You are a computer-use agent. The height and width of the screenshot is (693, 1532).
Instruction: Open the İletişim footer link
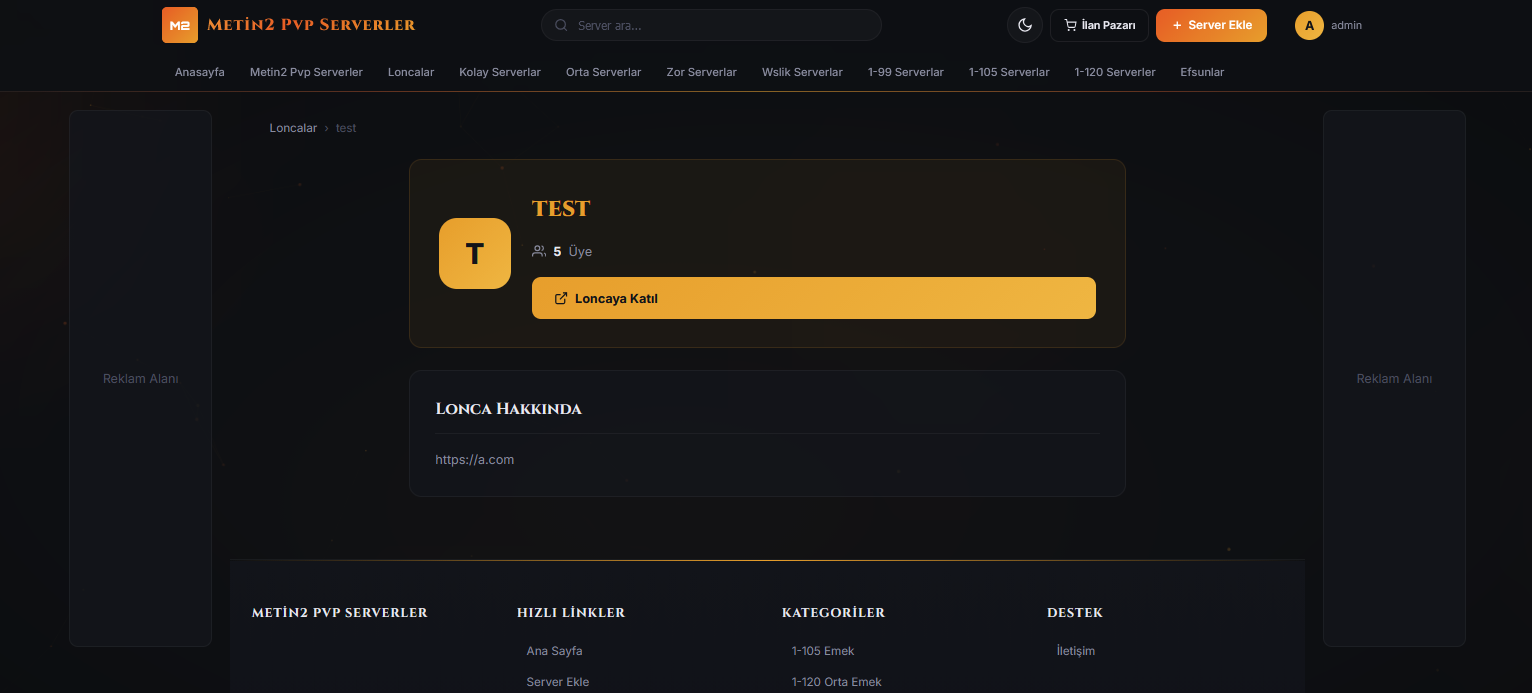coord(1076,651)
